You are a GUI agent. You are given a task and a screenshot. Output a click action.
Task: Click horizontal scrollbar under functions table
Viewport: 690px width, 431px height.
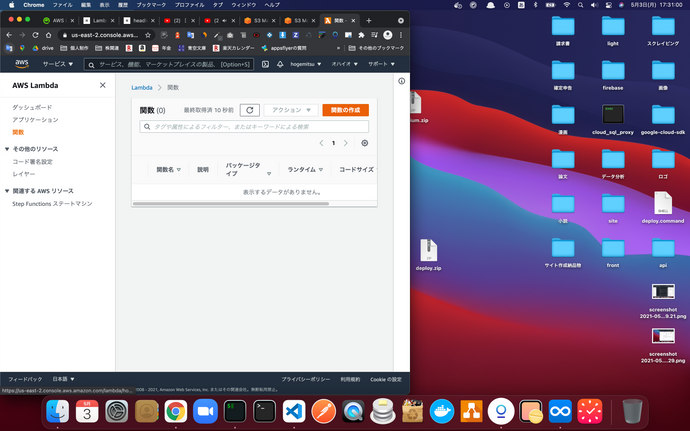tap(231, 204)
